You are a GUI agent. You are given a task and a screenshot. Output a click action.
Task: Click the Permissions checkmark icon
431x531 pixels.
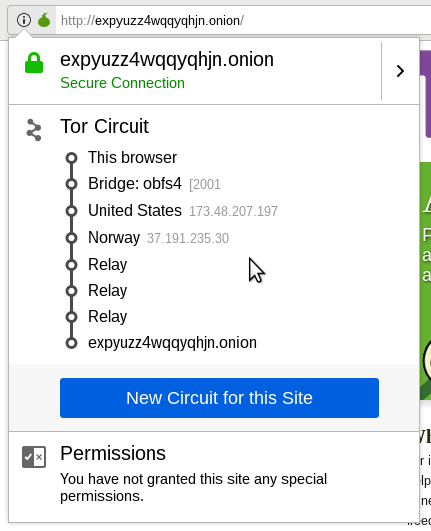point(34,457)
